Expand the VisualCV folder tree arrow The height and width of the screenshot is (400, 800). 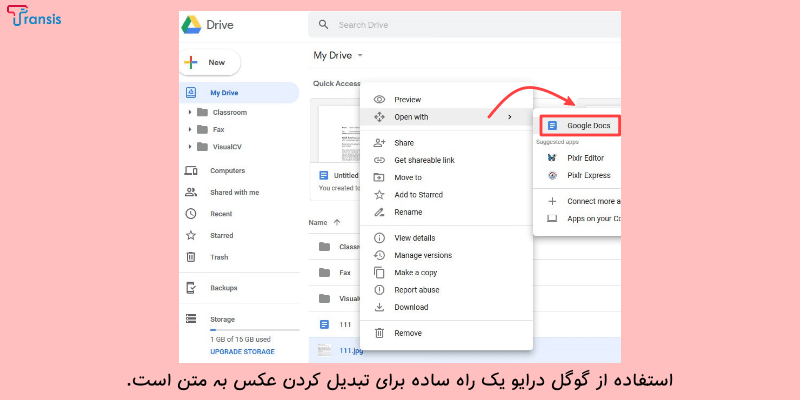190,147
